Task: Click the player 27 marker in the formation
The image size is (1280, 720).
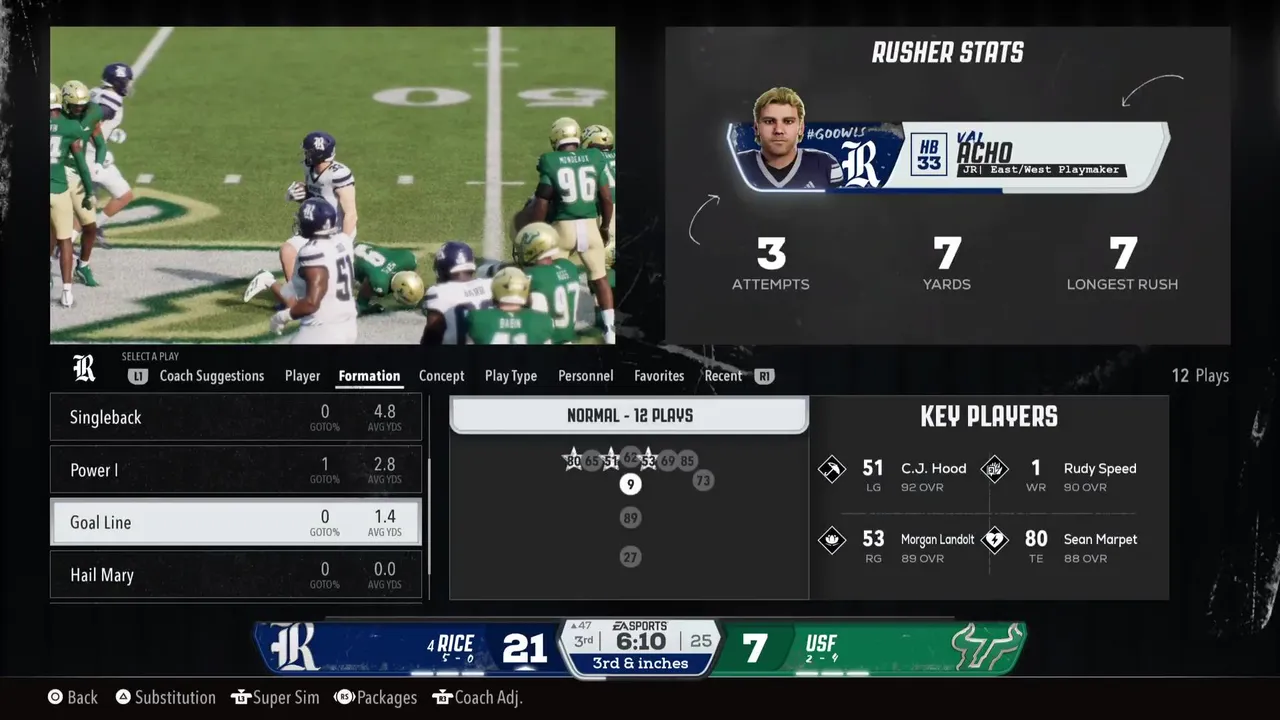Action: point(630,557)
